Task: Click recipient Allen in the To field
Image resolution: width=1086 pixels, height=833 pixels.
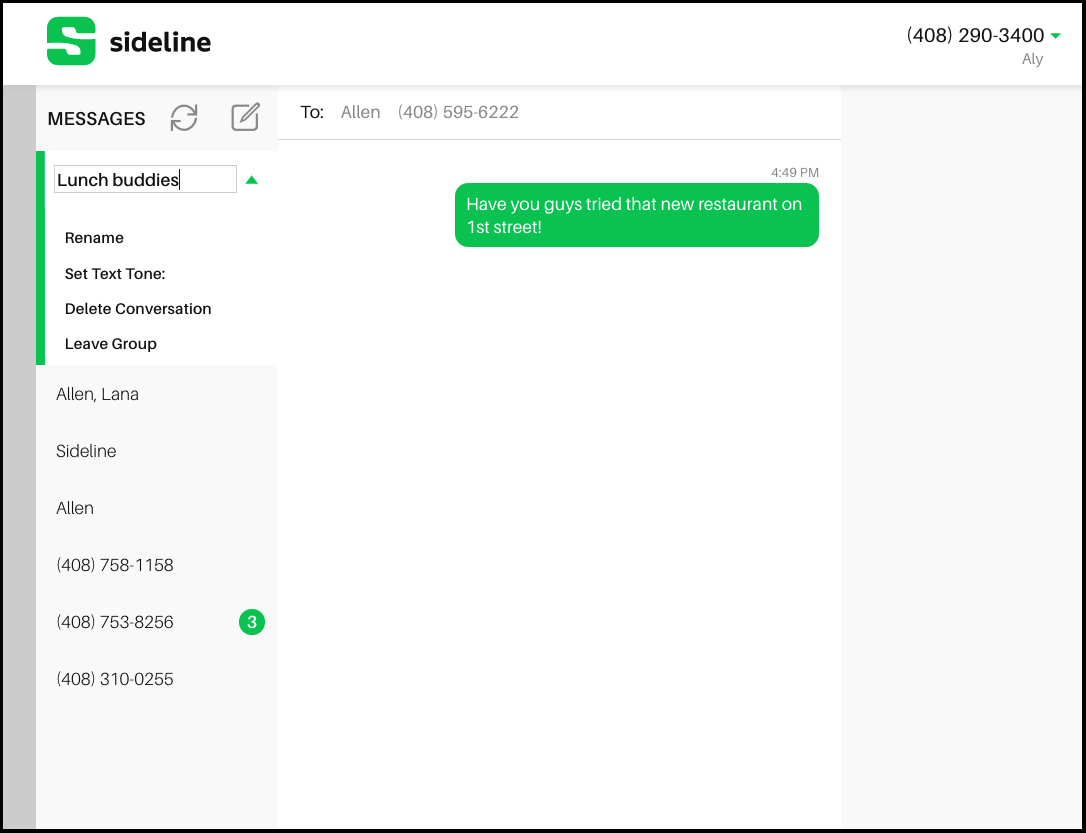Action: [360, 112]
